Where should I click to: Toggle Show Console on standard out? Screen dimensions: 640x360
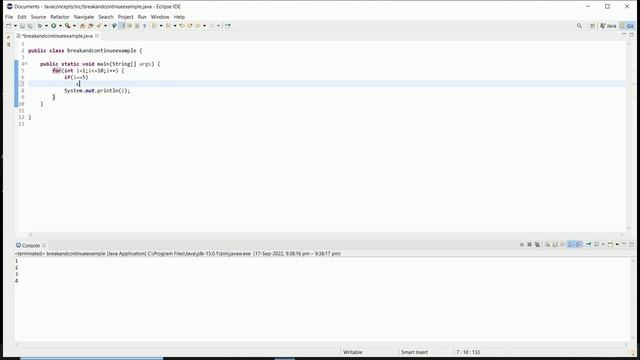pos(571,244)
